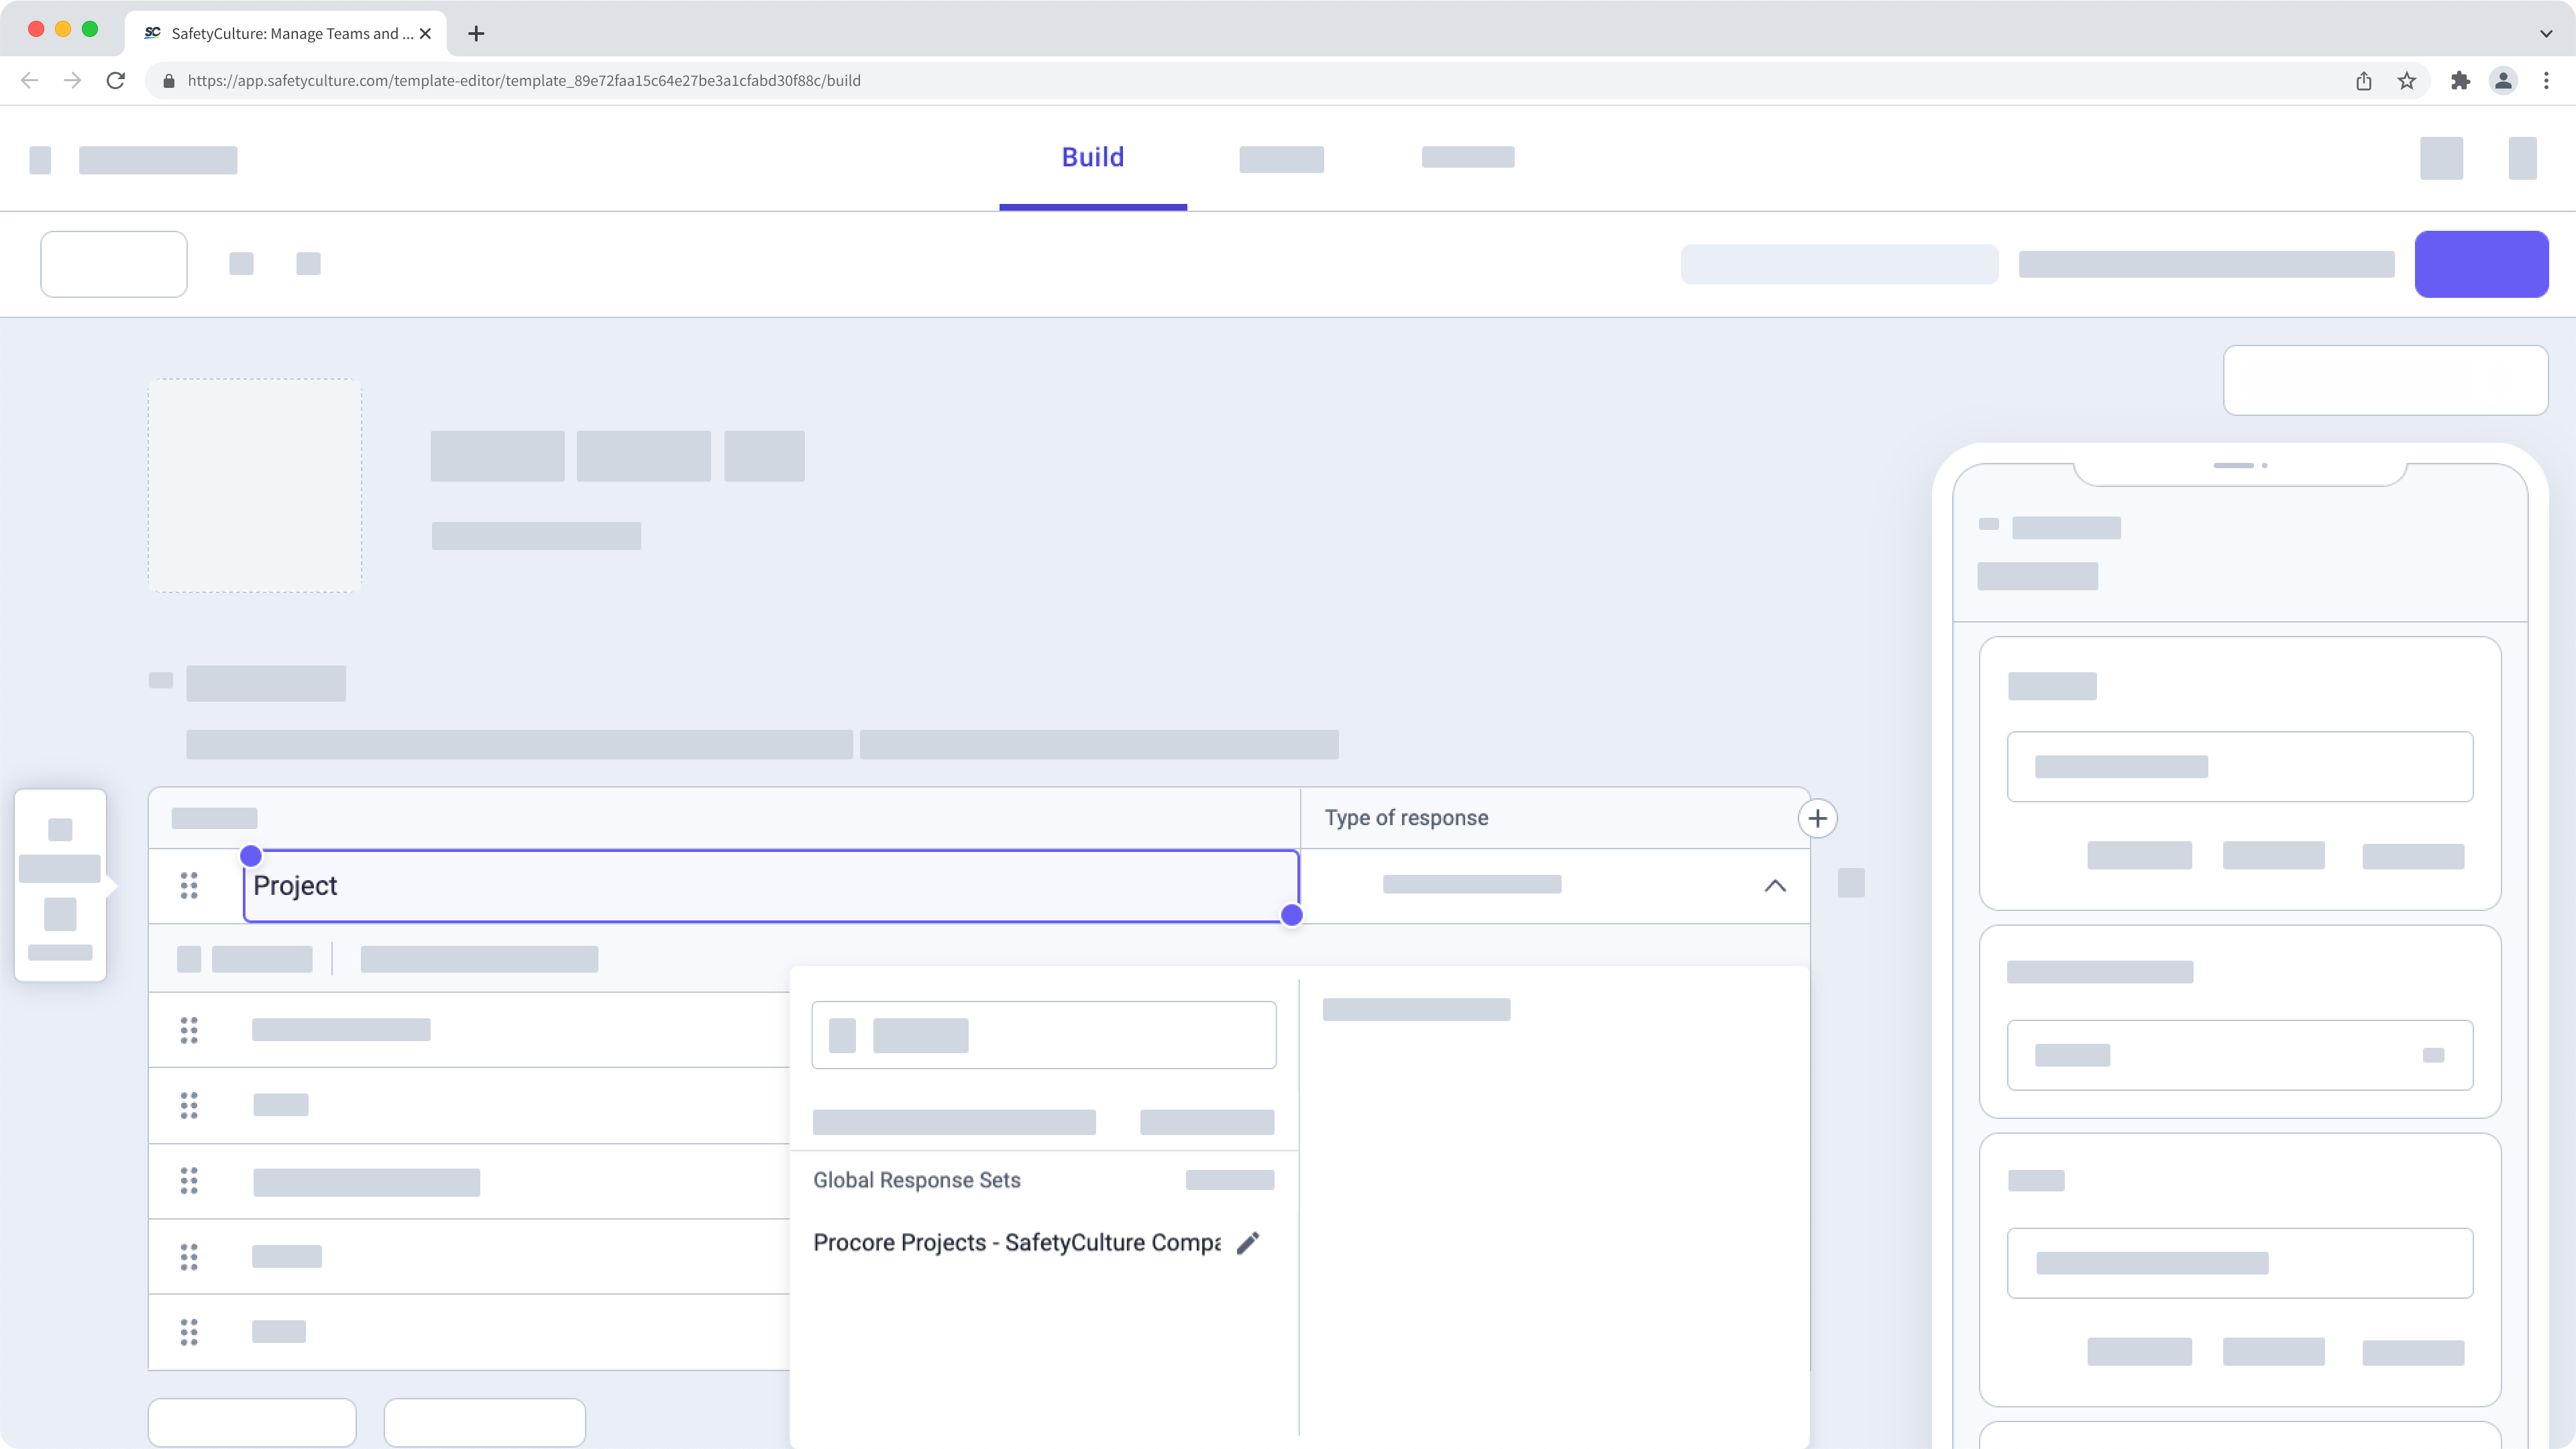Screen dimensions: 2576x1449
Task: Click the share icon in the address bar
Action: pyautogui.click(x=2363, y=80)
